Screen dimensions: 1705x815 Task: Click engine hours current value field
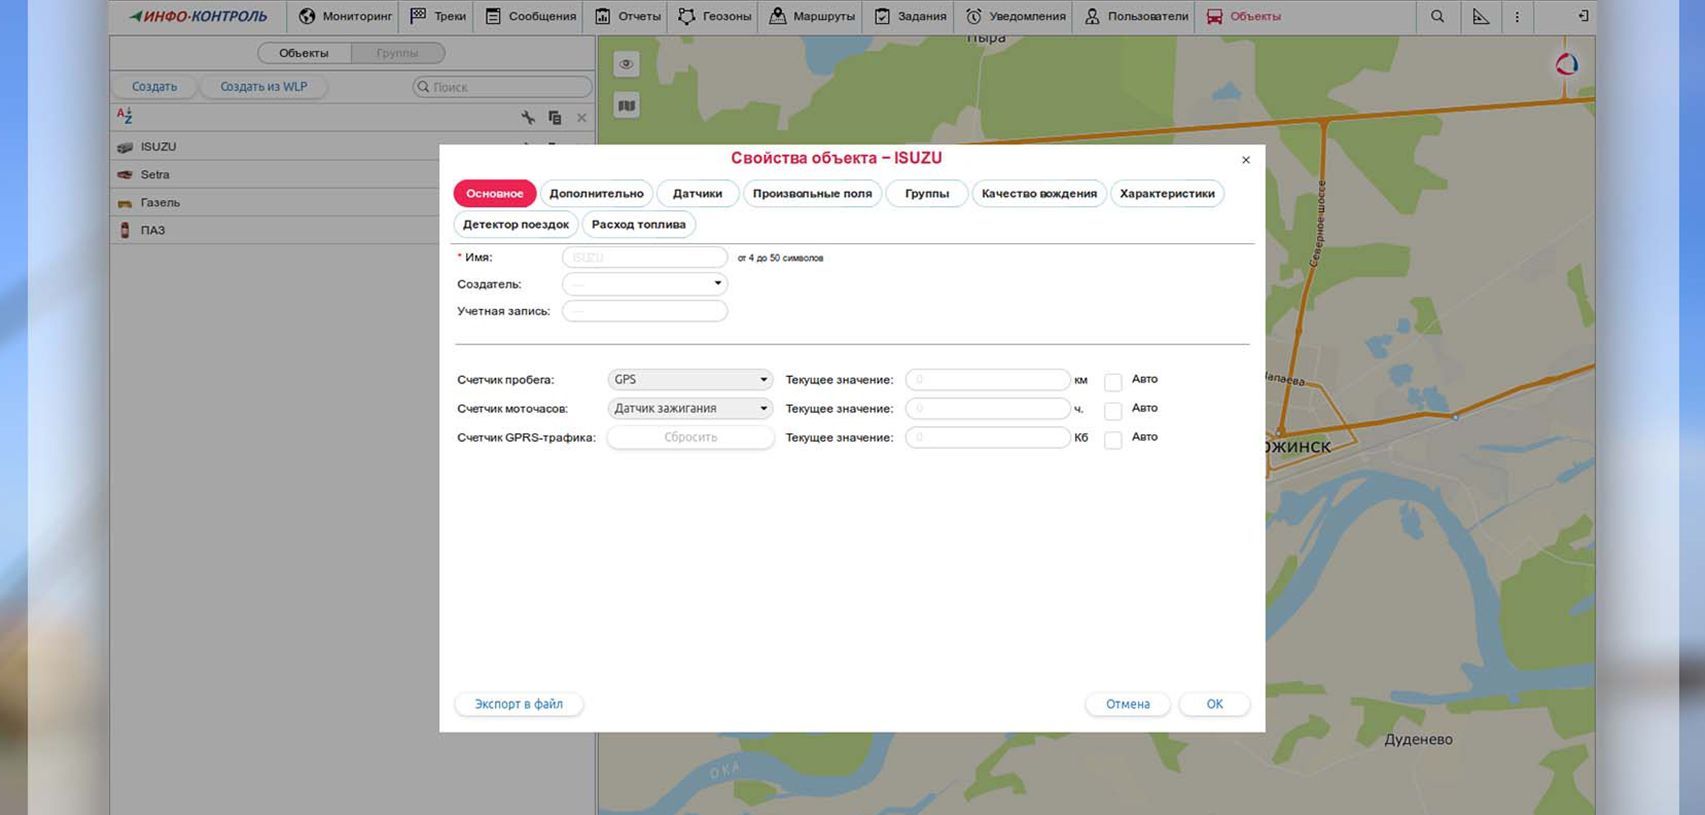(x=988, y=408)
